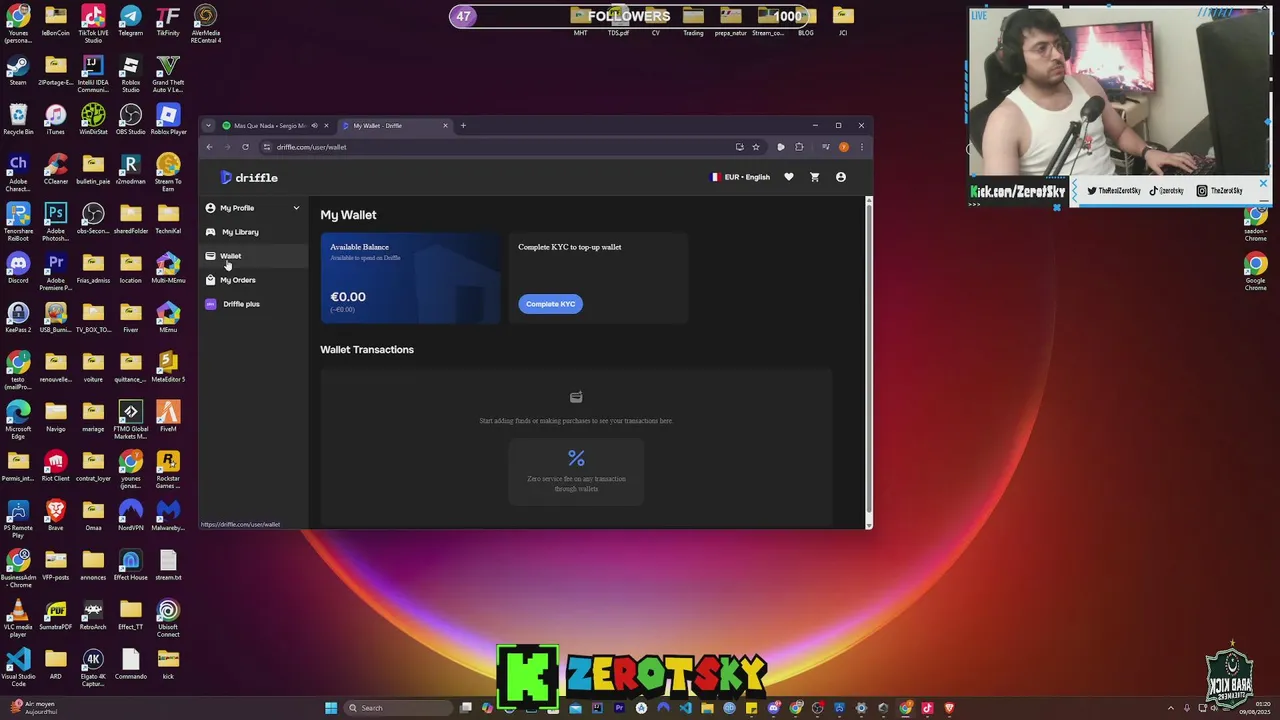Click the taskbar Search box
Screen dimensions: 1280x720
[396, 708]
